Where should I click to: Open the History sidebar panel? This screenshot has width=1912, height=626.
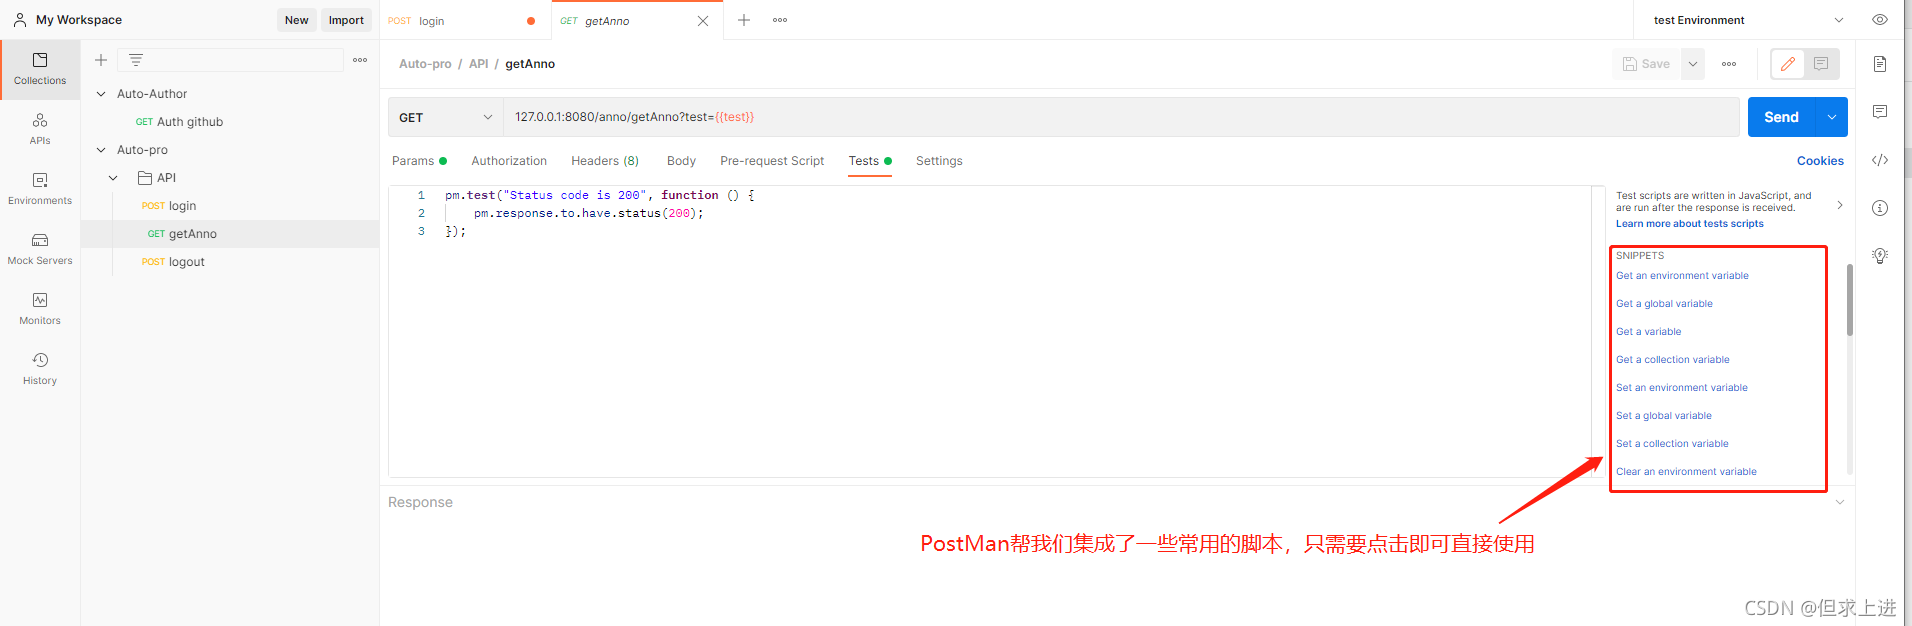click(x=40, y=369)
